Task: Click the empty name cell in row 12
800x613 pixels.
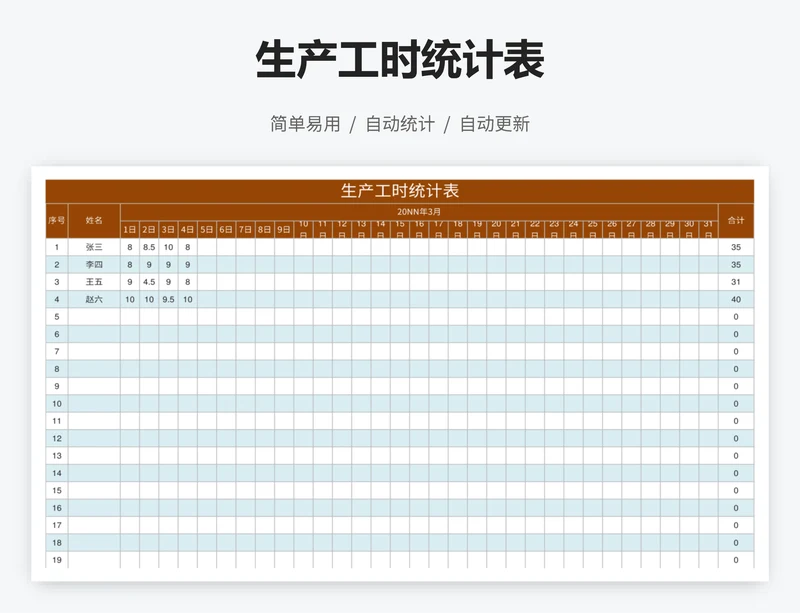Action: tap(94, 438)
